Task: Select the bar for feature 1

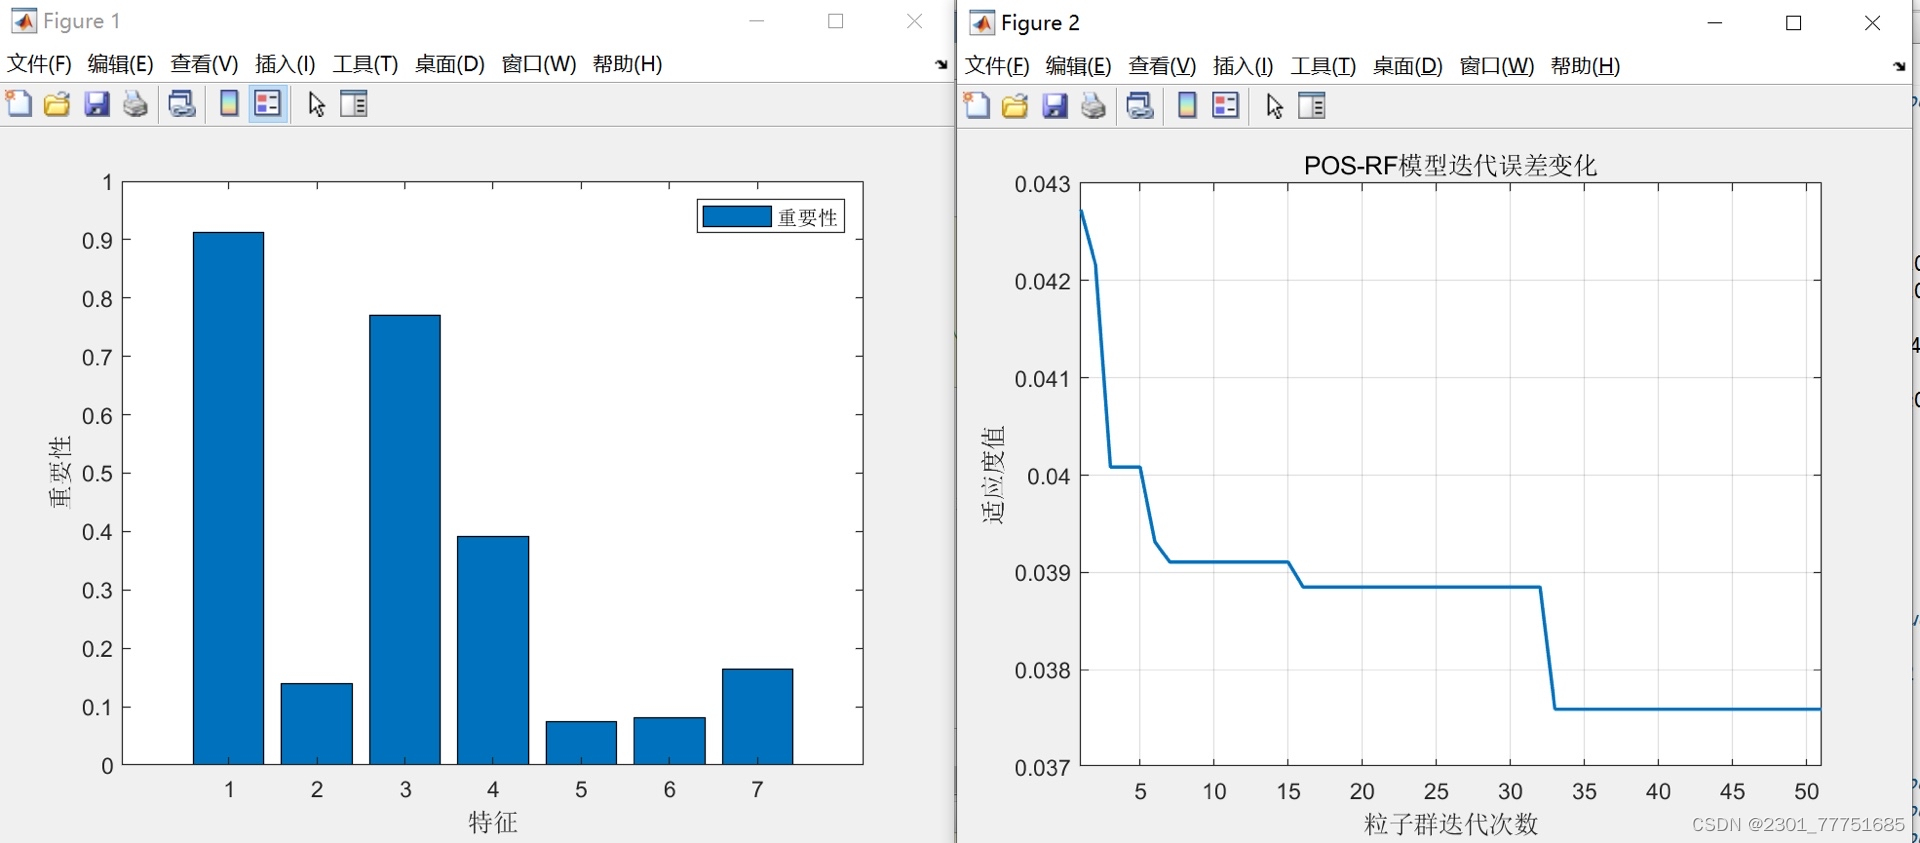Action: 229,498
